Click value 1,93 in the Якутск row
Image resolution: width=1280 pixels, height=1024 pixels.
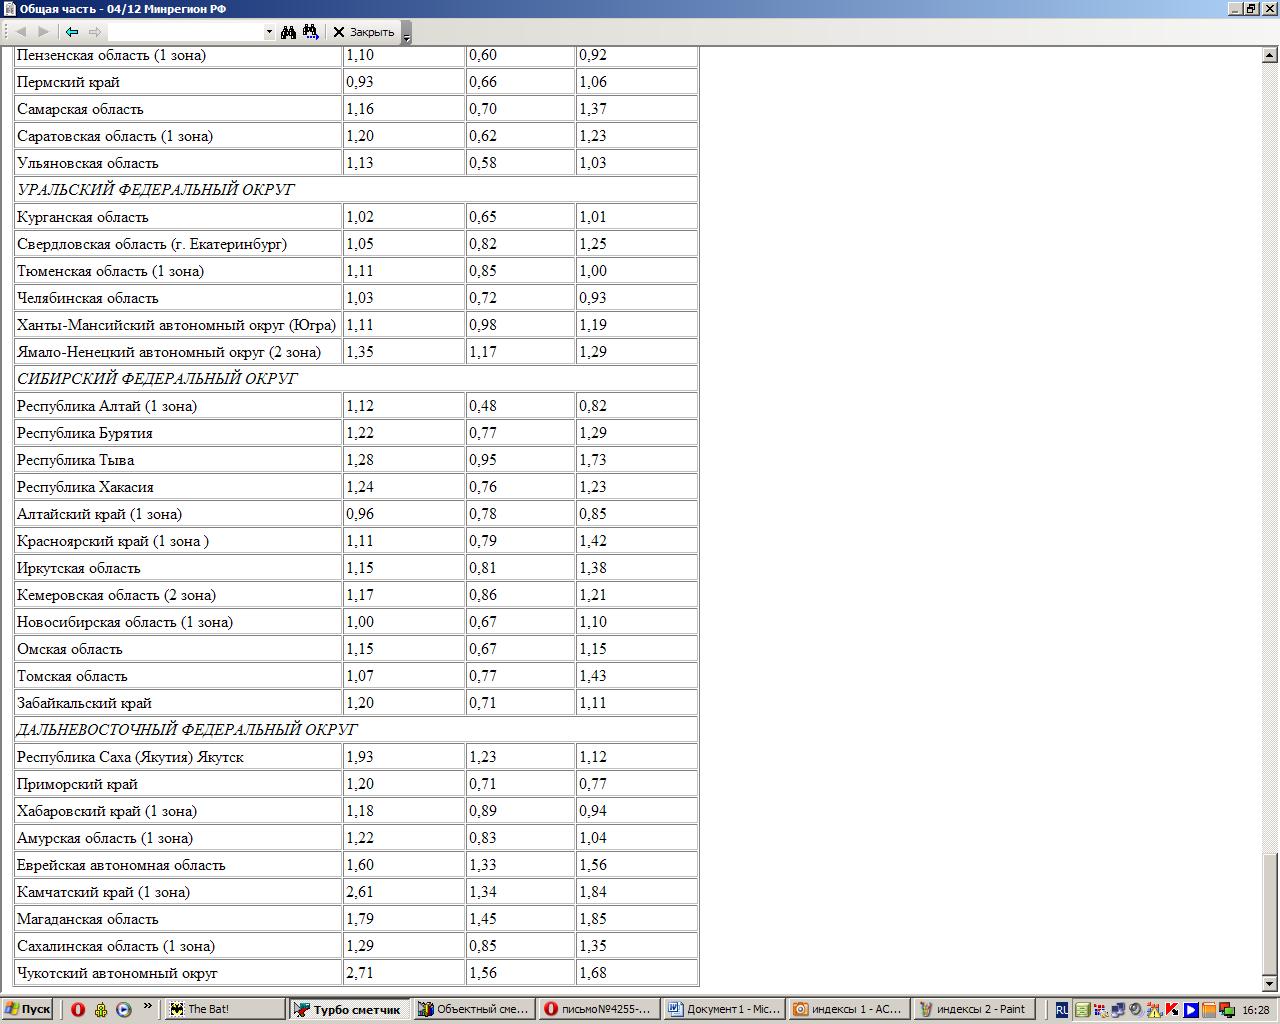[360, 757]
